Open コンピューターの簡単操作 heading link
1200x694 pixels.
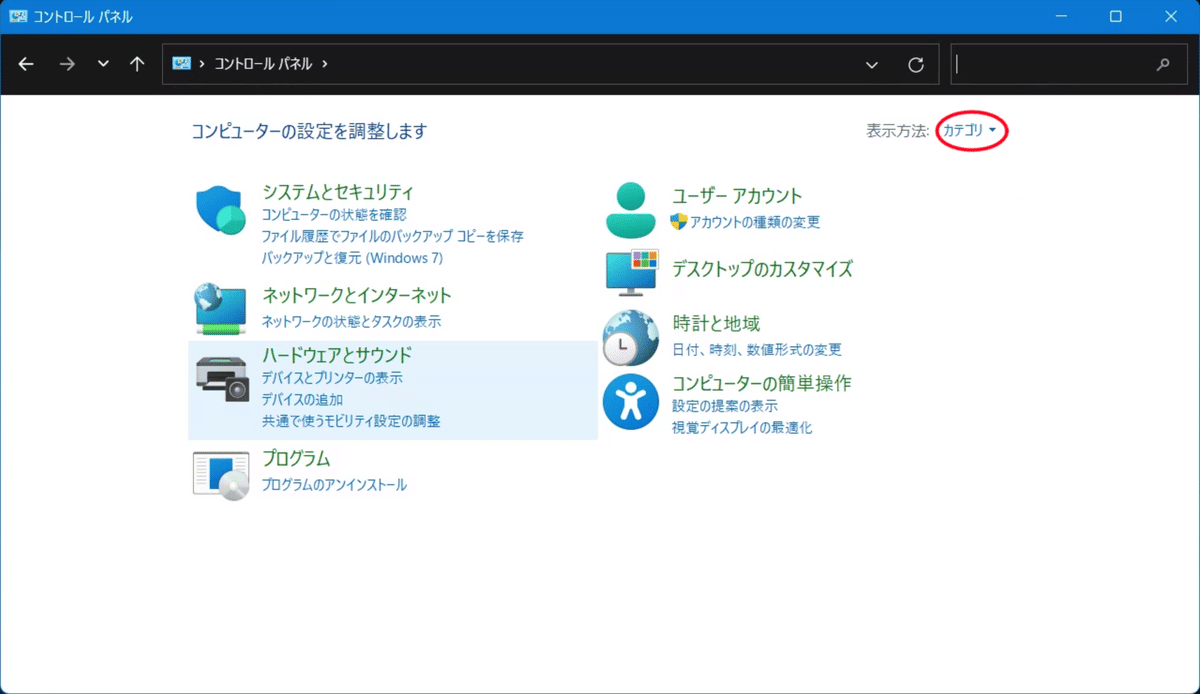click(762, 383)
